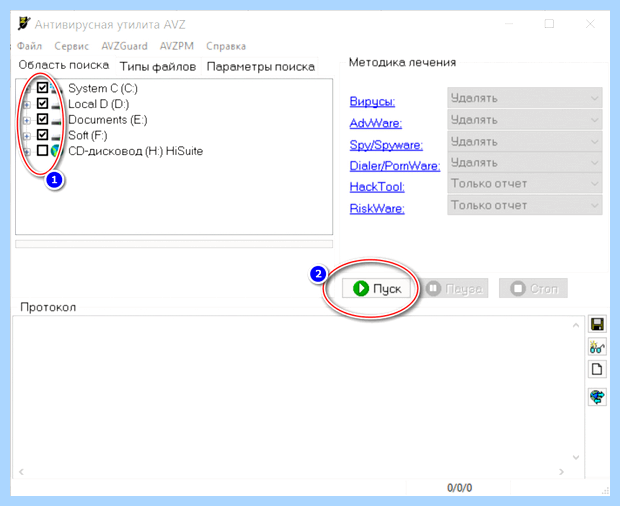Open the Dialer/PornWare action dropdown
This screenshot has height=506, width=620.
(525, 162)
